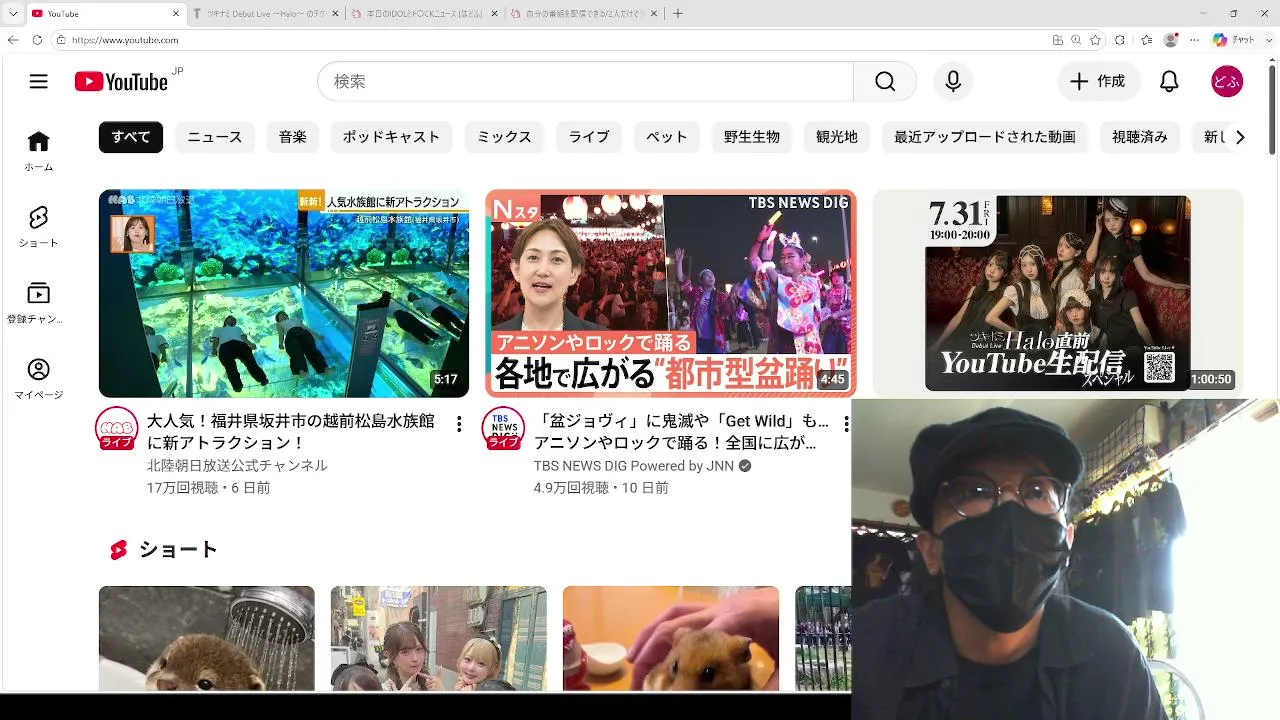Open options menu for the 盆ジョヴィ video
1280x720 pixels.
click(x=846, y=424)
